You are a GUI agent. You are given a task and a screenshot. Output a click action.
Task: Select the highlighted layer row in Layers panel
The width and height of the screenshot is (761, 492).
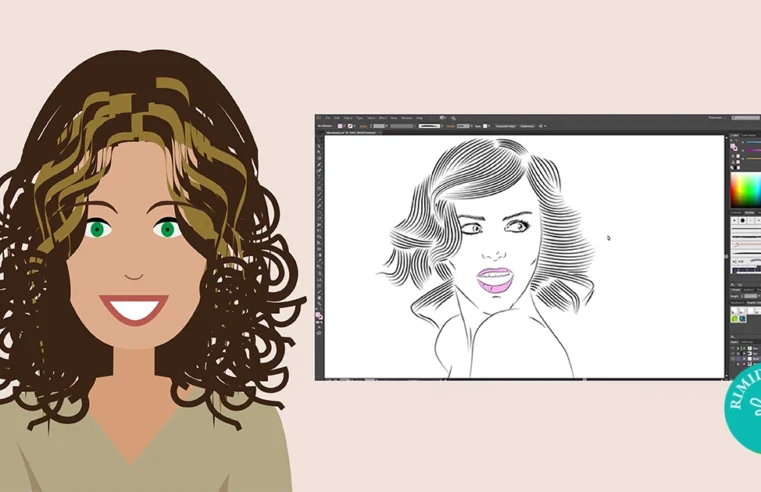pyautogui.click(x=745, y=359)
